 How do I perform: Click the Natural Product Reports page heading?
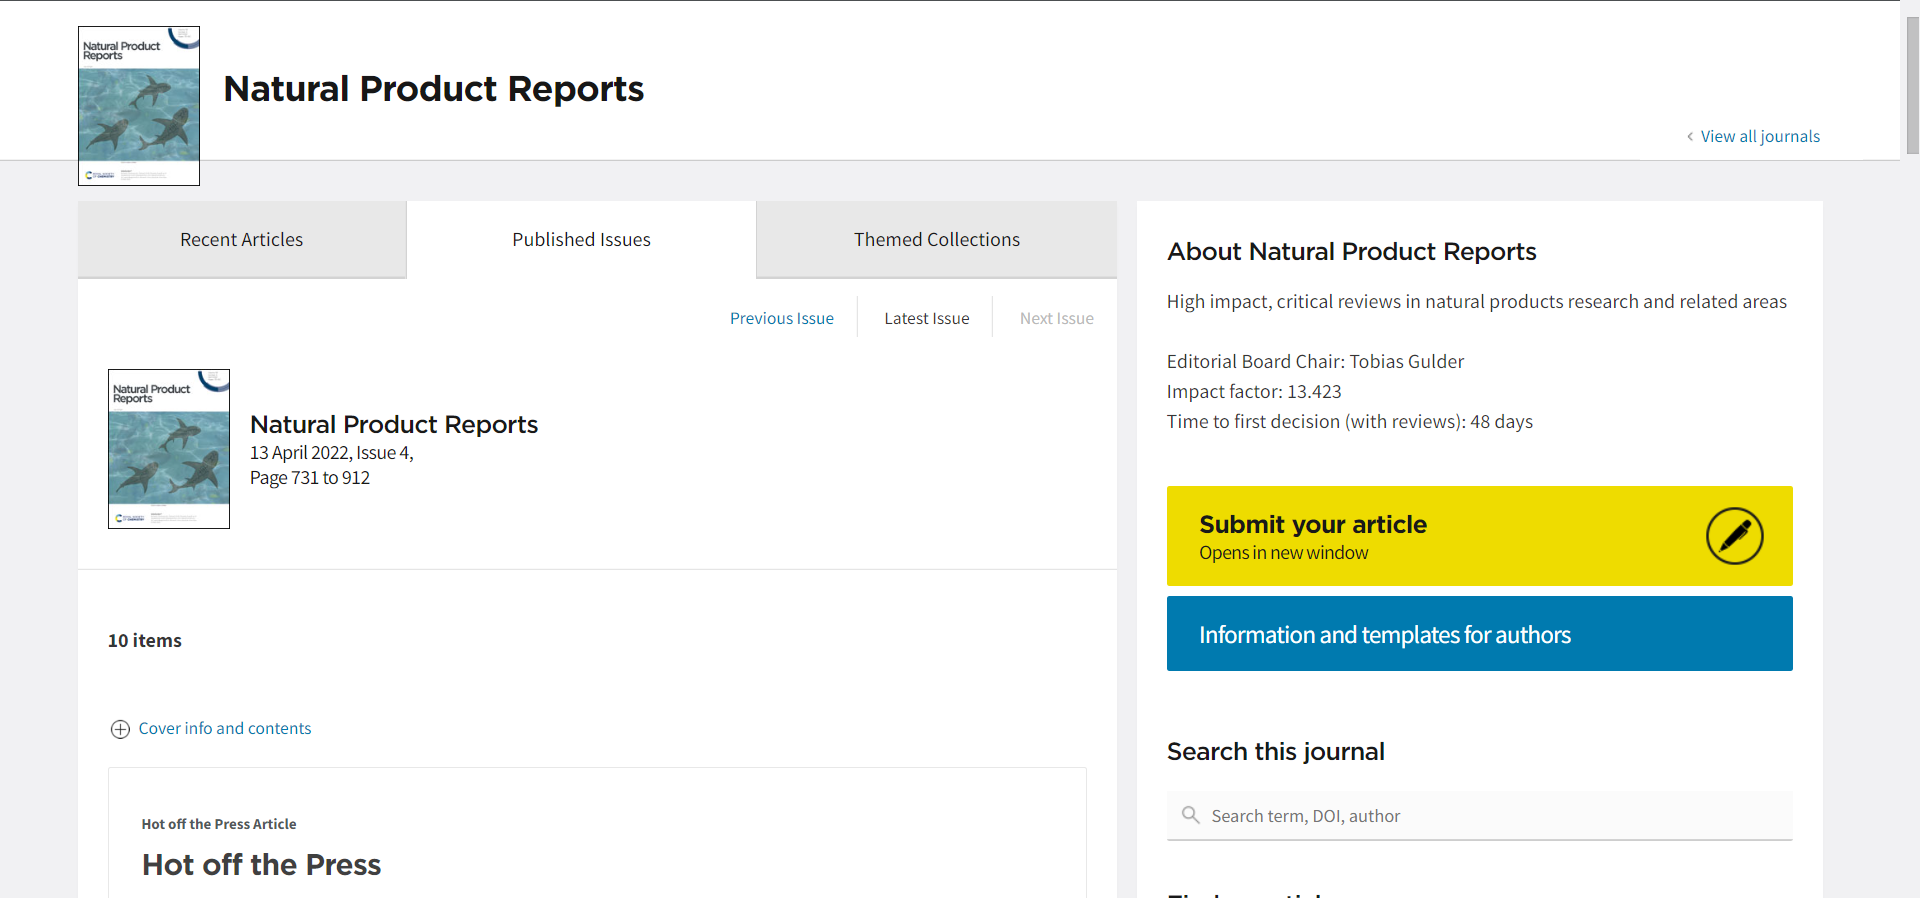[x=434, y=89]
